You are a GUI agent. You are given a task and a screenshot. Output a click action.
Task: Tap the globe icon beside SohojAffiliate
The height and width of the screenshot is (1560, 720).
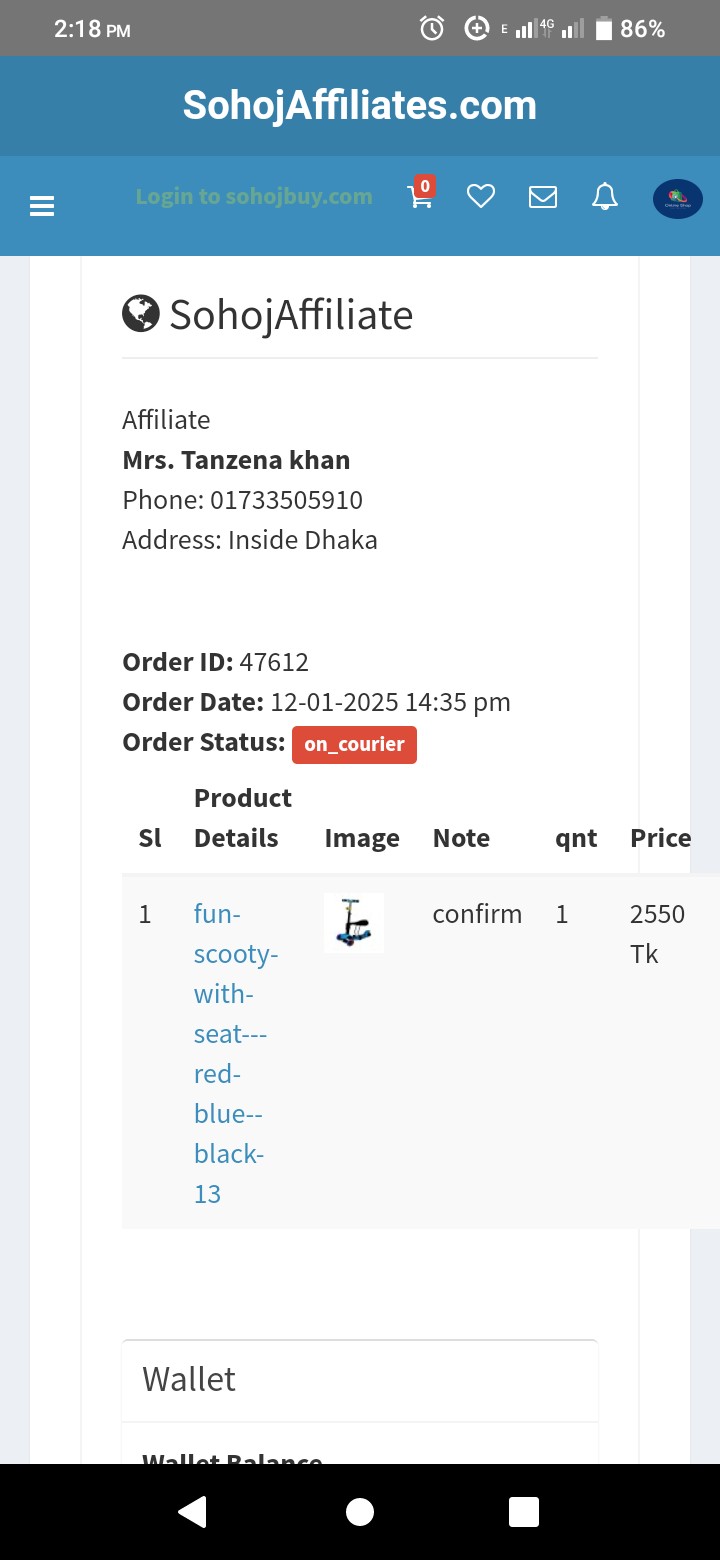click(x=141, y=314)
